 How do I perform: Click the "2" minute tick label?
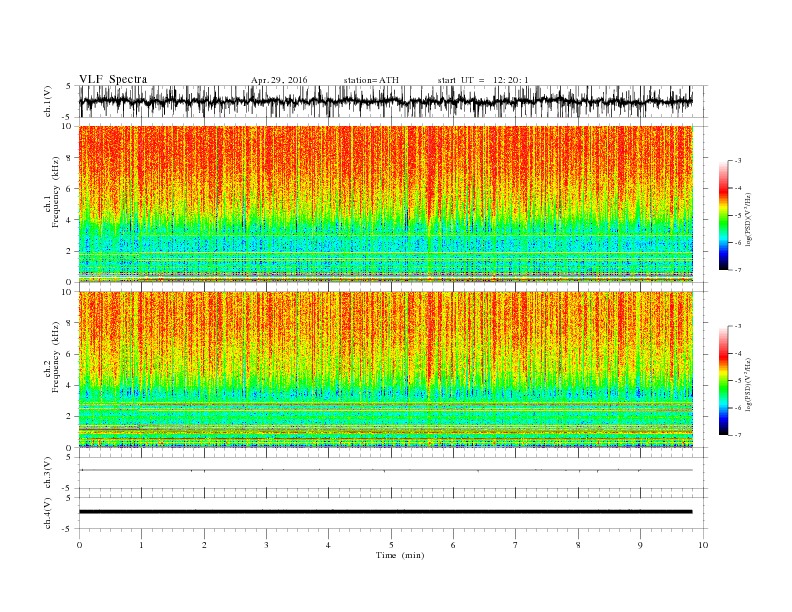204,545
